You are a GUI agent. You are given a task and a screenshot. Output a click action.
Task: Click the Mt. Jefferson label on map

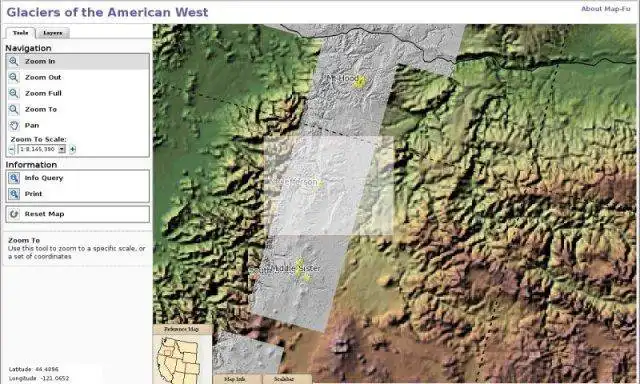296,182
